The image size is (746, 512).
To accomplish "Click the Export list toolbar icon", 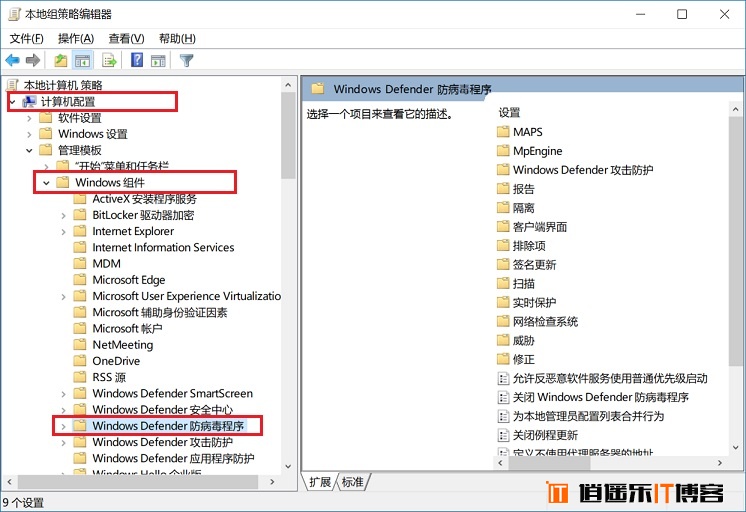I will pyautogui.click(x=109, y=60).
